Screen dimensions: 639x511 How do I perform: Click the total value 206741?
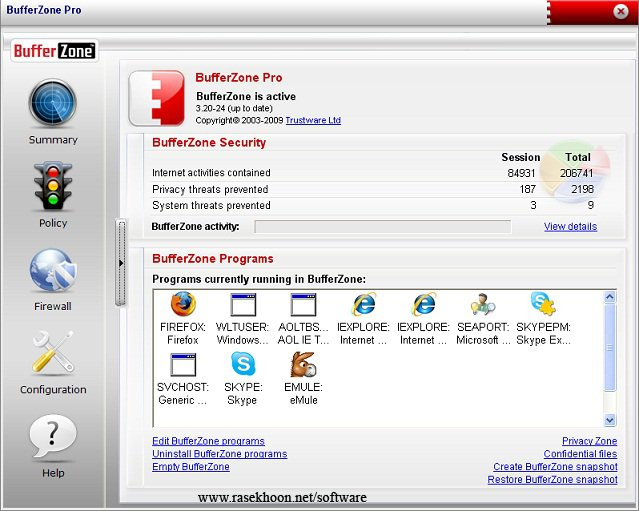tap(576, 173)
